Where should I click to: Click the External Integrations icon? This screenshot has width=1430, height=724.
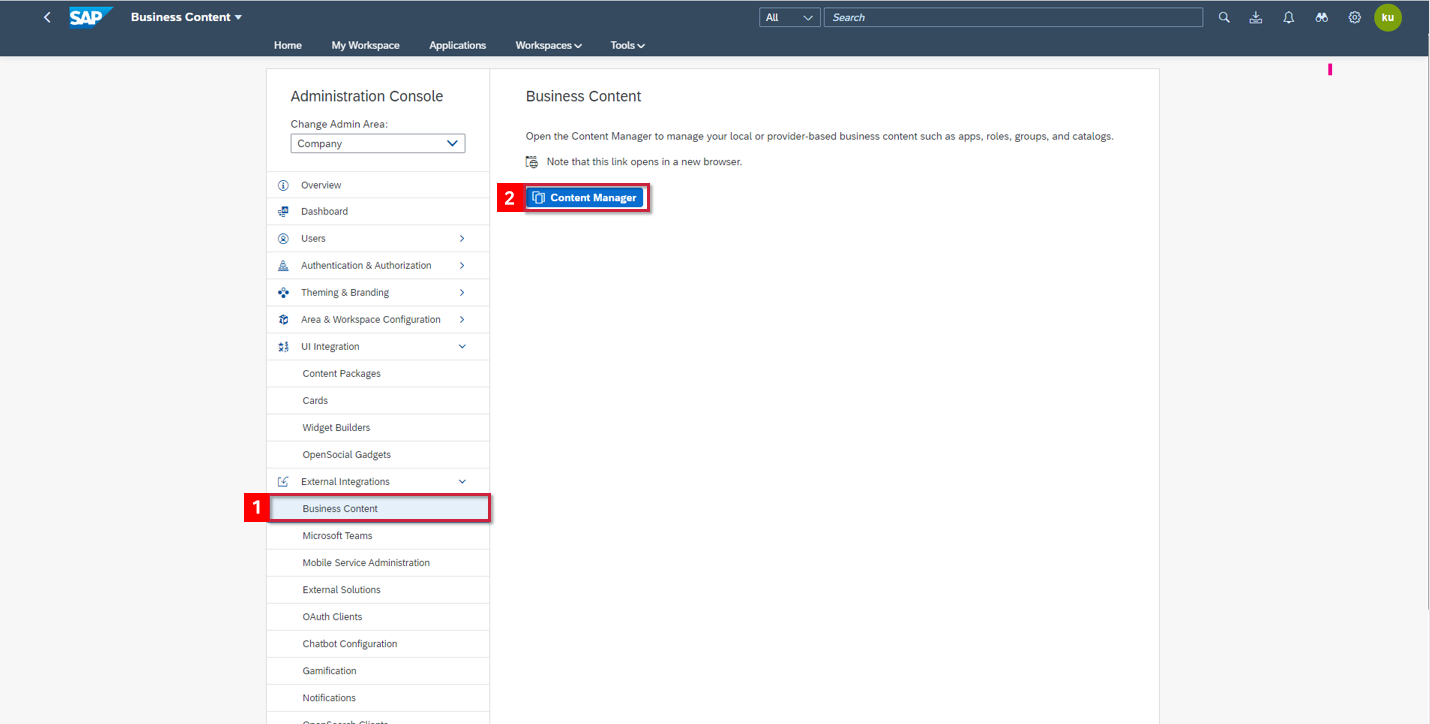point(283,482)
